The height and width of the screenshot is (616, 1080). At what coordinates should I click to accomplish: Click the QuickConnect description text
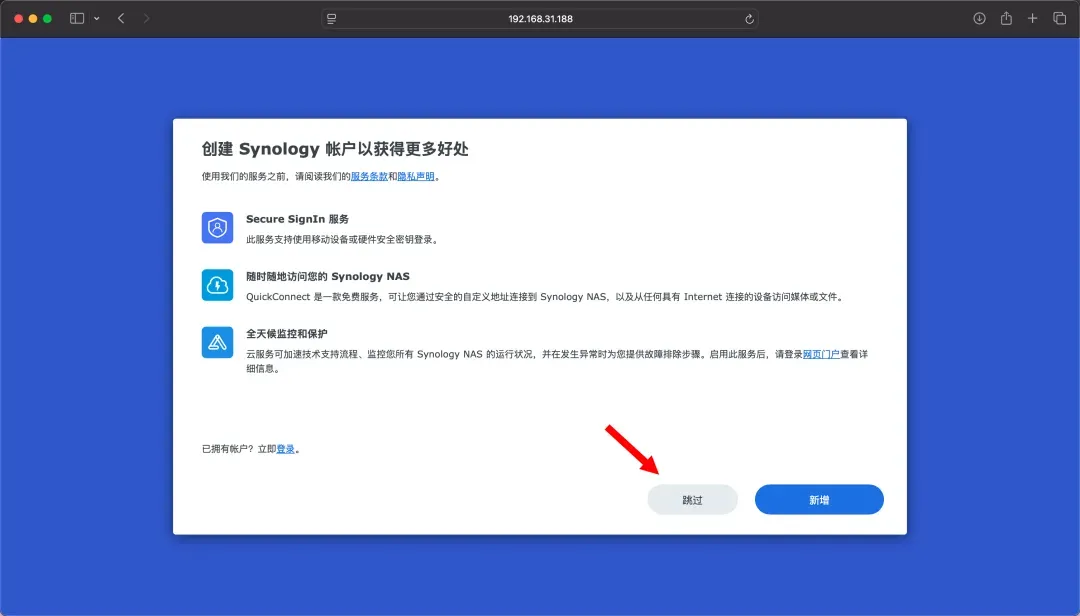(x=546, y=297)
